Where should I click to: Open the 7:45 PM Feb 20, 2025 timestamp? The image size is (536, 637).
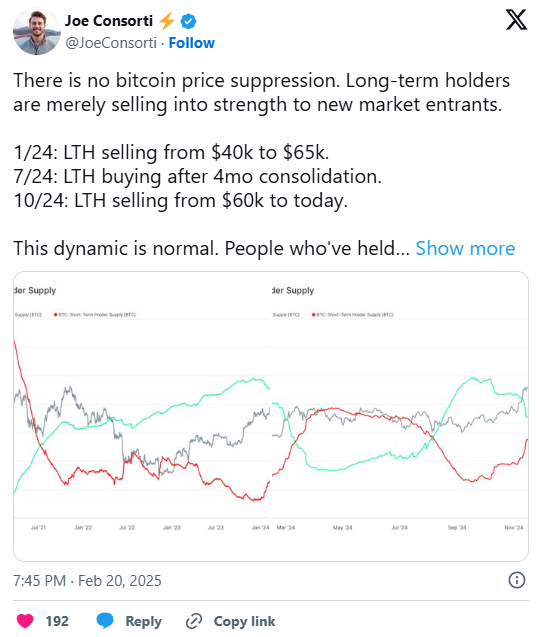pyautogui.click(x=87, y=581)
